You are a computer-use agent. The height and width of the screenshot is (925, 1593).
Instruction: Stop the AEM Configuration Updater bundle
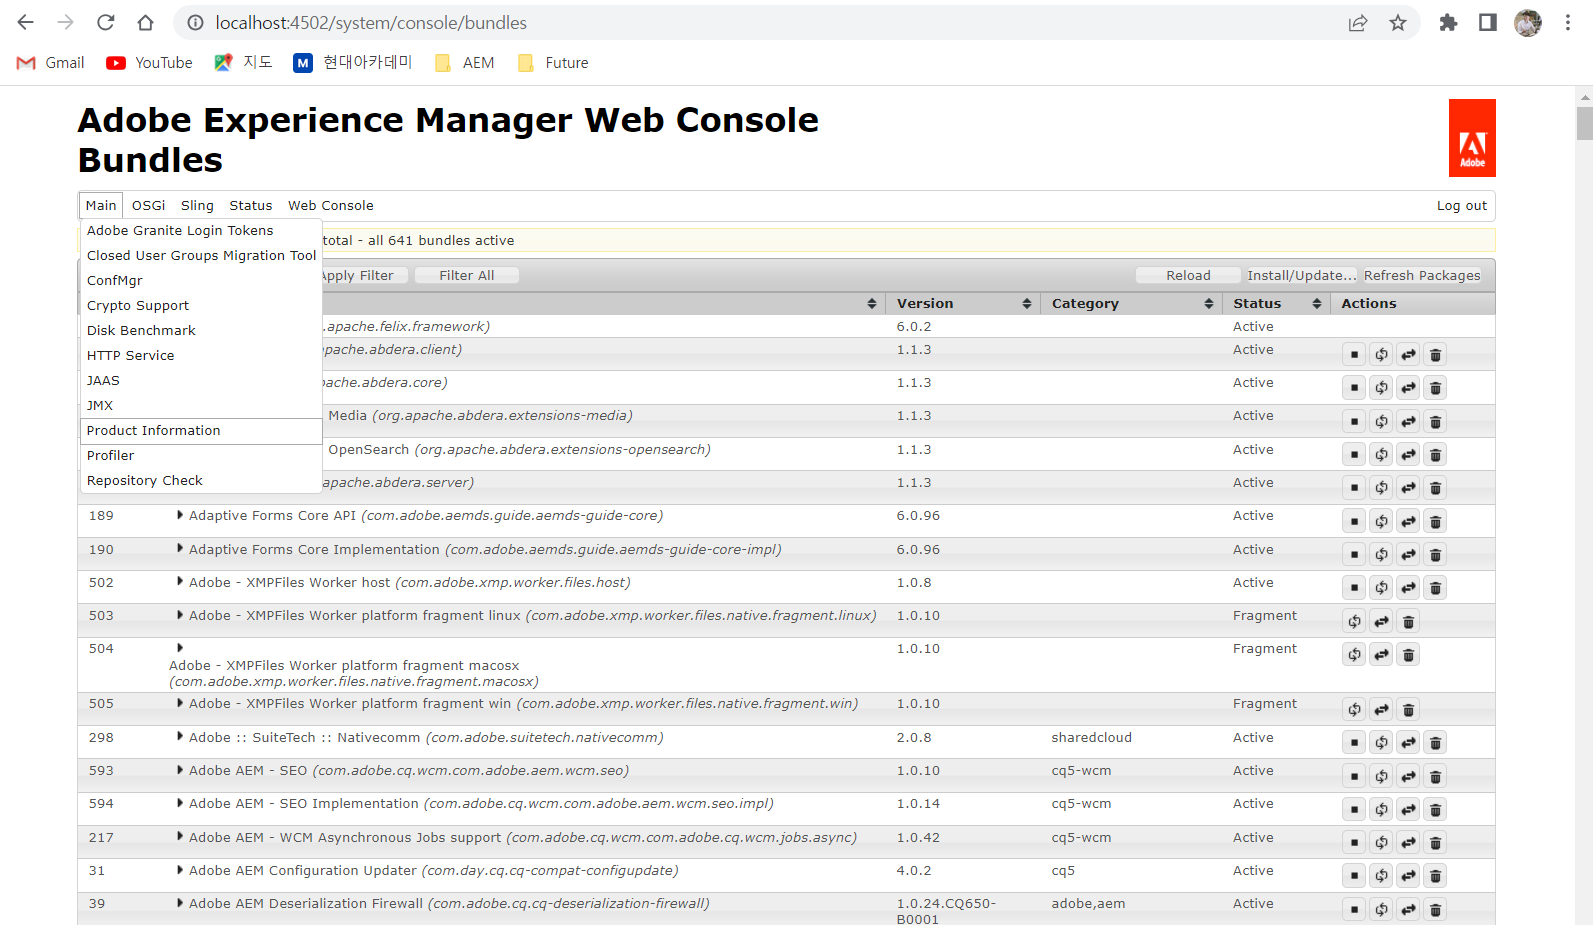pyautogui.click(x=1354, y=875)
